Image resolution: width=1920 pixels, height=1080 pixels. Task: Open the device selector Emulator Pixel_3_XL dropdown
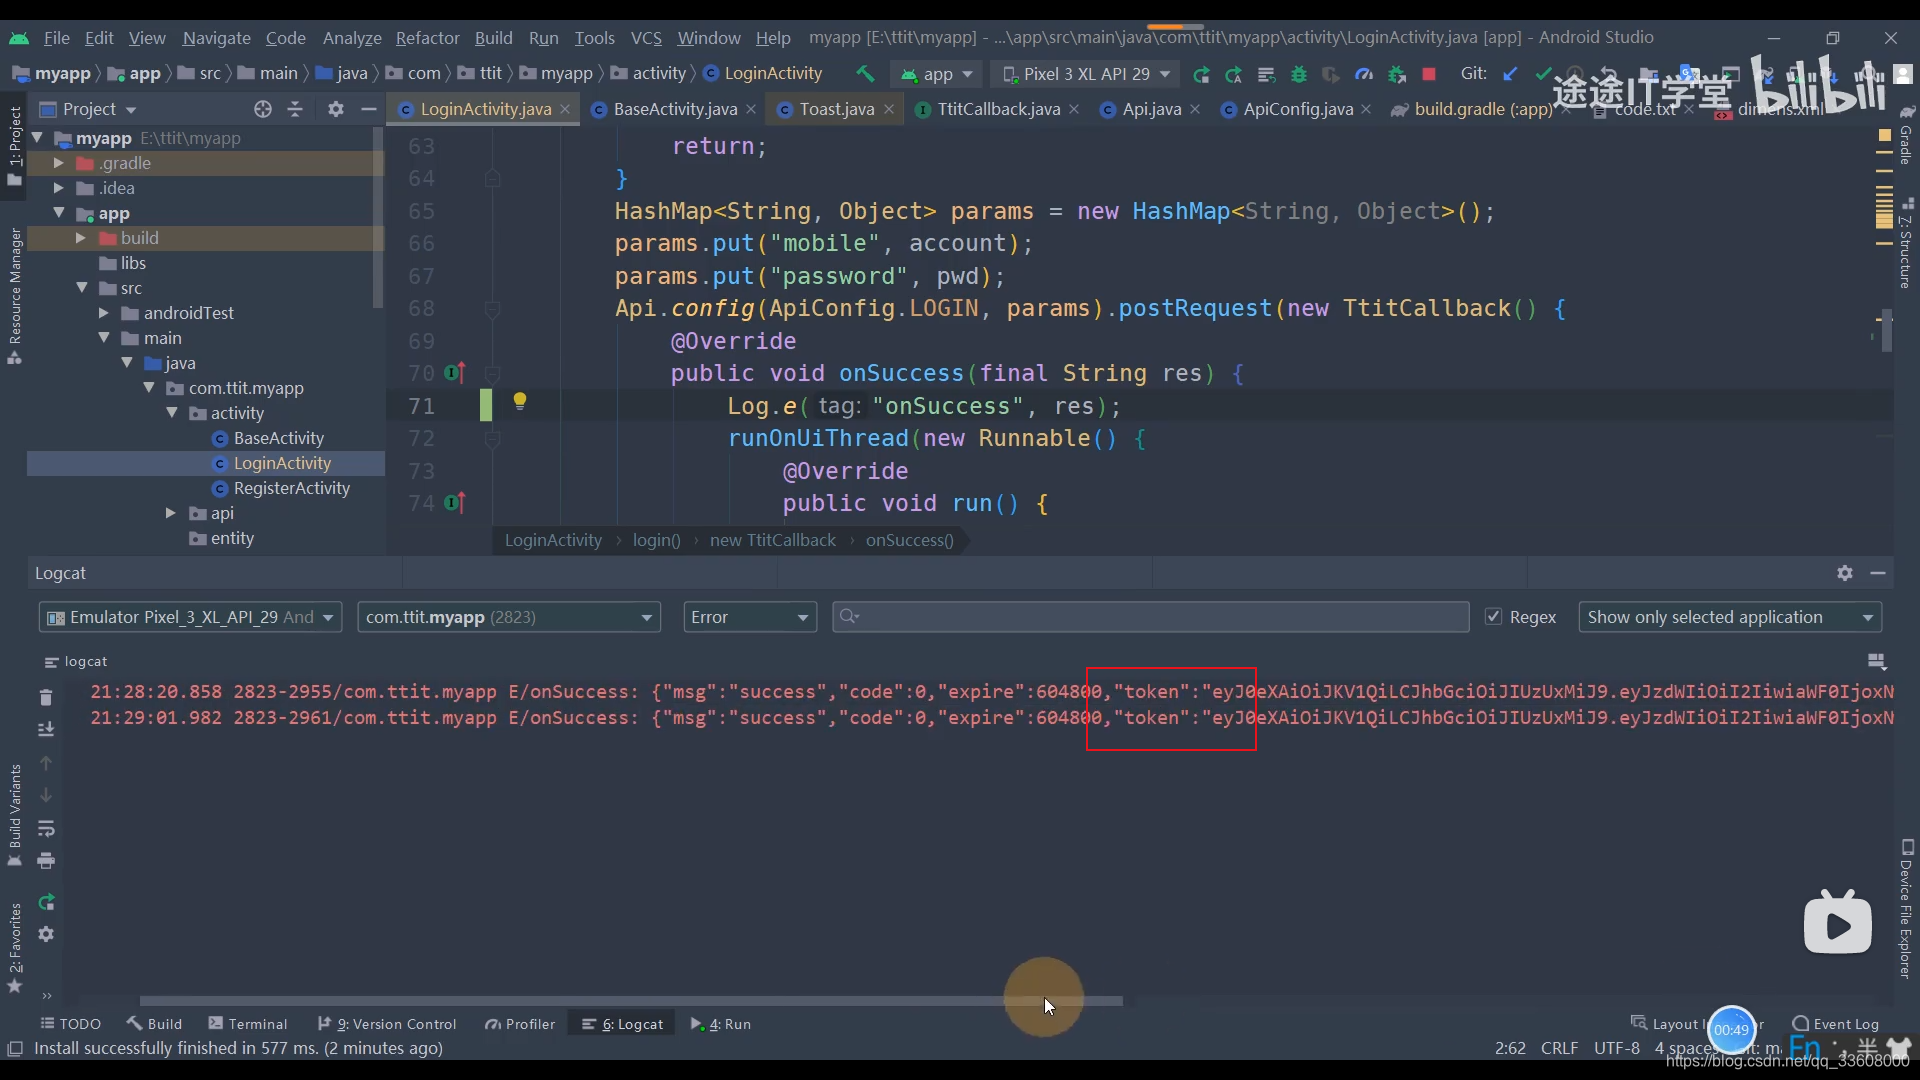point(190,617)
